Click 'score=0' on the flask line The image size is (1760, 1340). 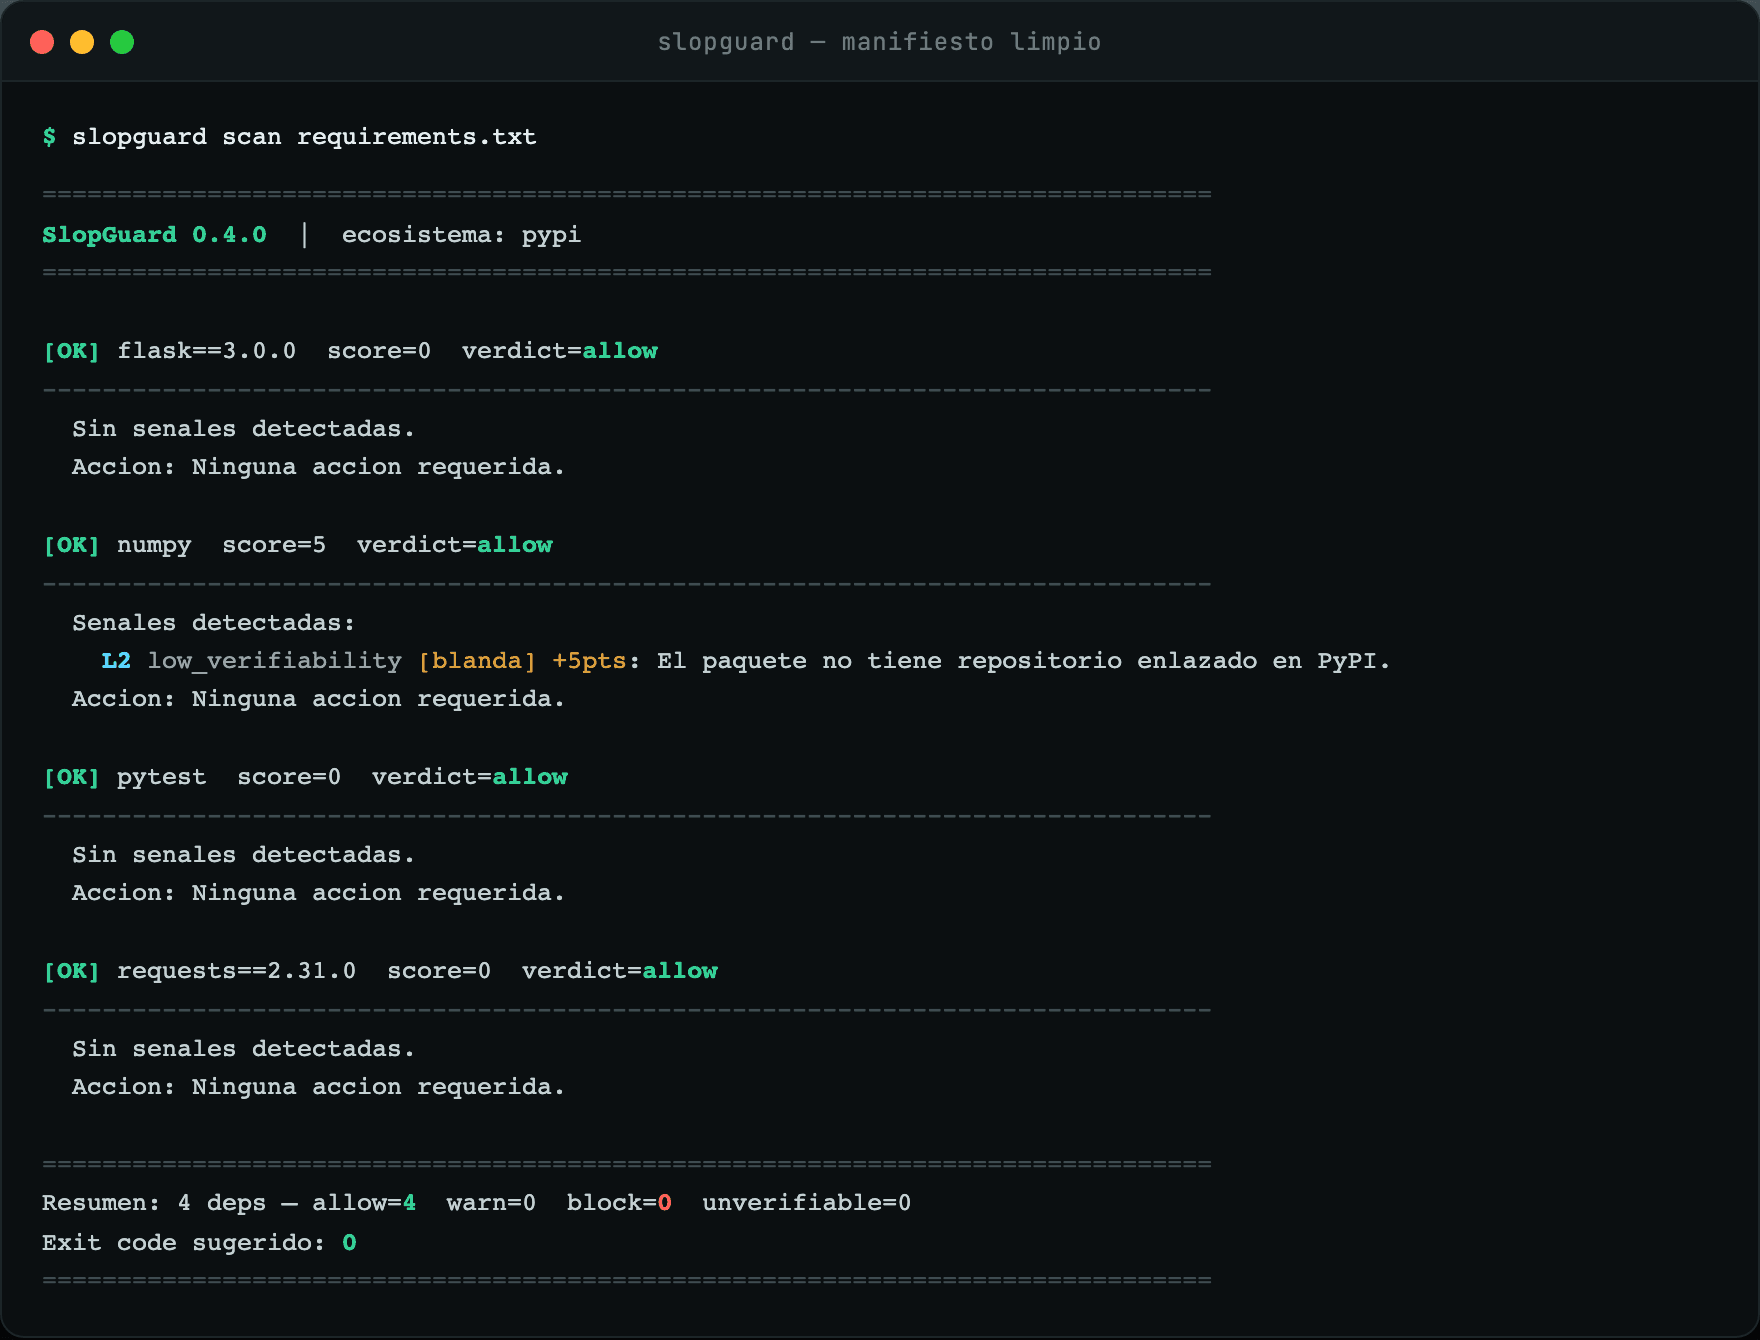click(379, 351)
